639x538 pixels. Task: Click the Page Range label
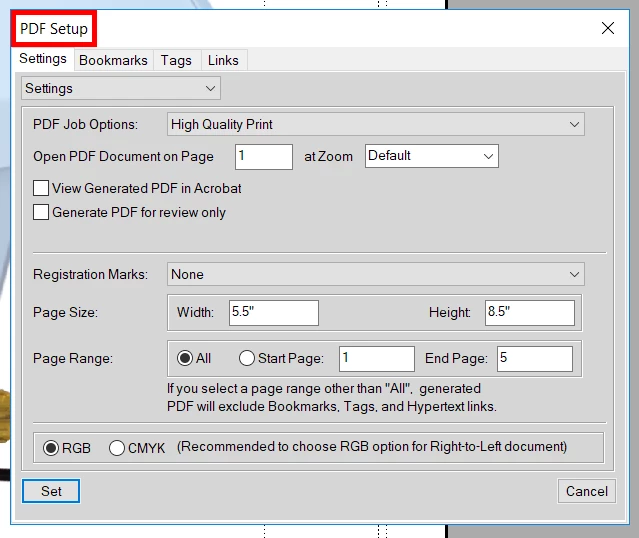point(73,359)
